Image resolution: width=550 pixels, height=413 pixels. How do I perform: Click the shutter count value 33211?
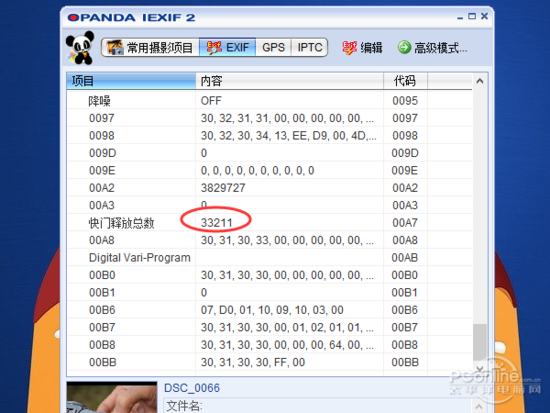coord(216,223)
